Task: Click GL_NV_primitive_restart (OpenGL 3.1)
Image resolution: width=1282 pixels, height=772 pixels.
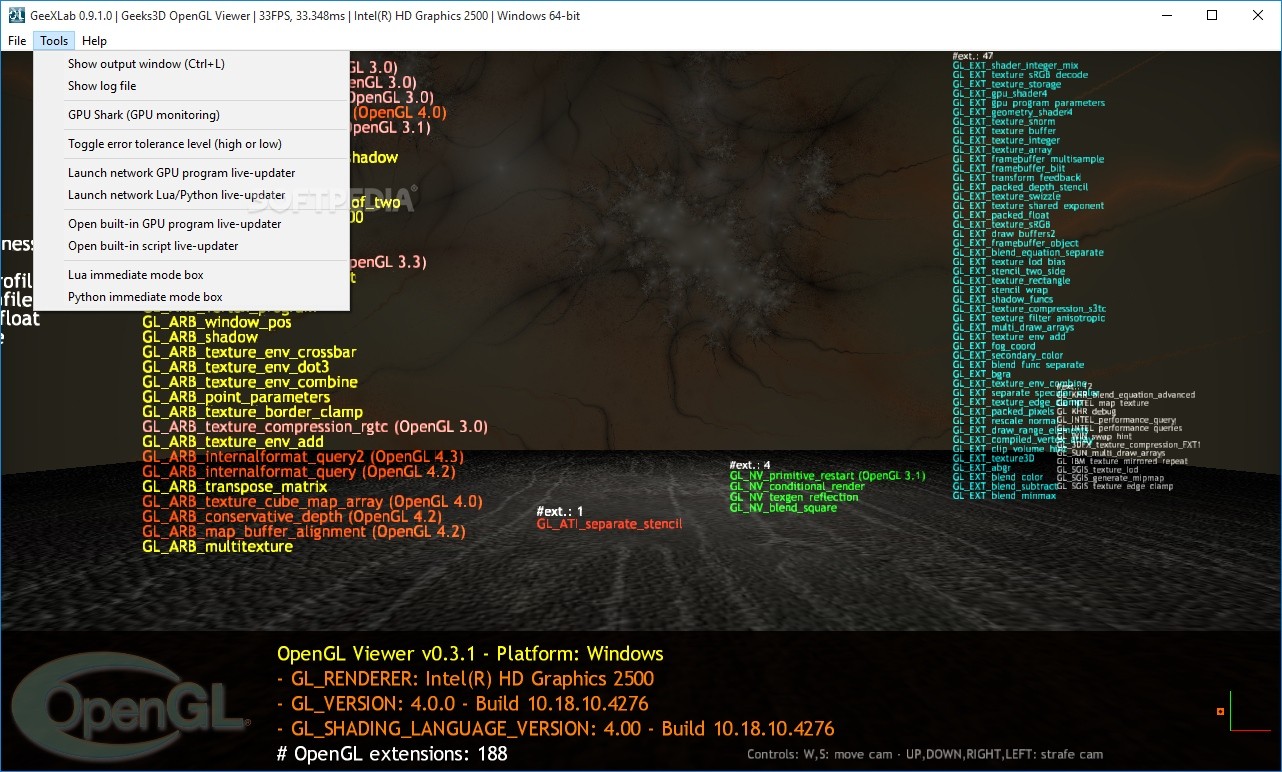Action: point(828,476)
